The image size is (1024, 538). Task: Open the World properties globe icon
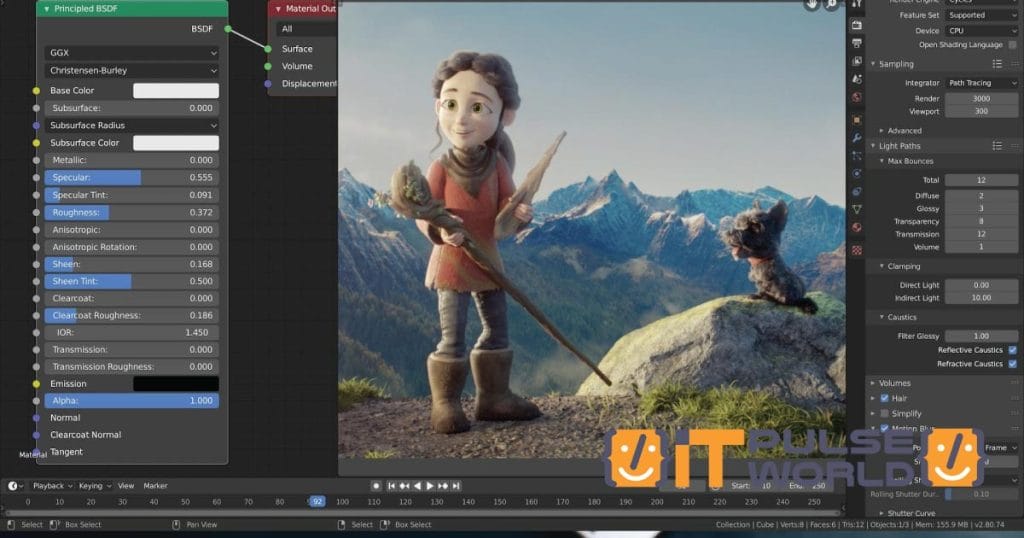coord(856,97)
